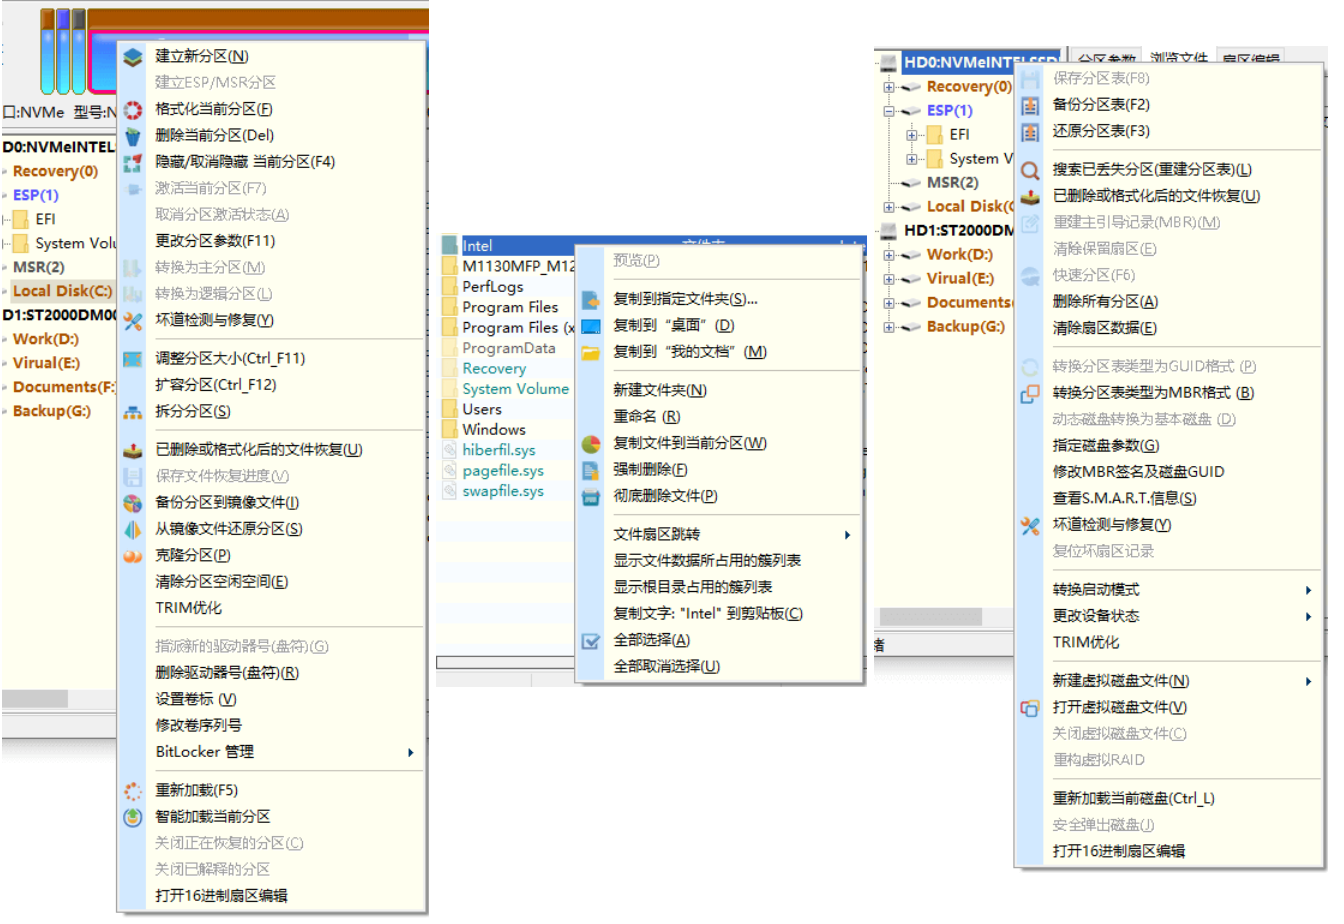Select 新建文件夹(N) in file menu
Image resolution: width=1344 pixels, height=924 pixels.
tap(660, 391)
